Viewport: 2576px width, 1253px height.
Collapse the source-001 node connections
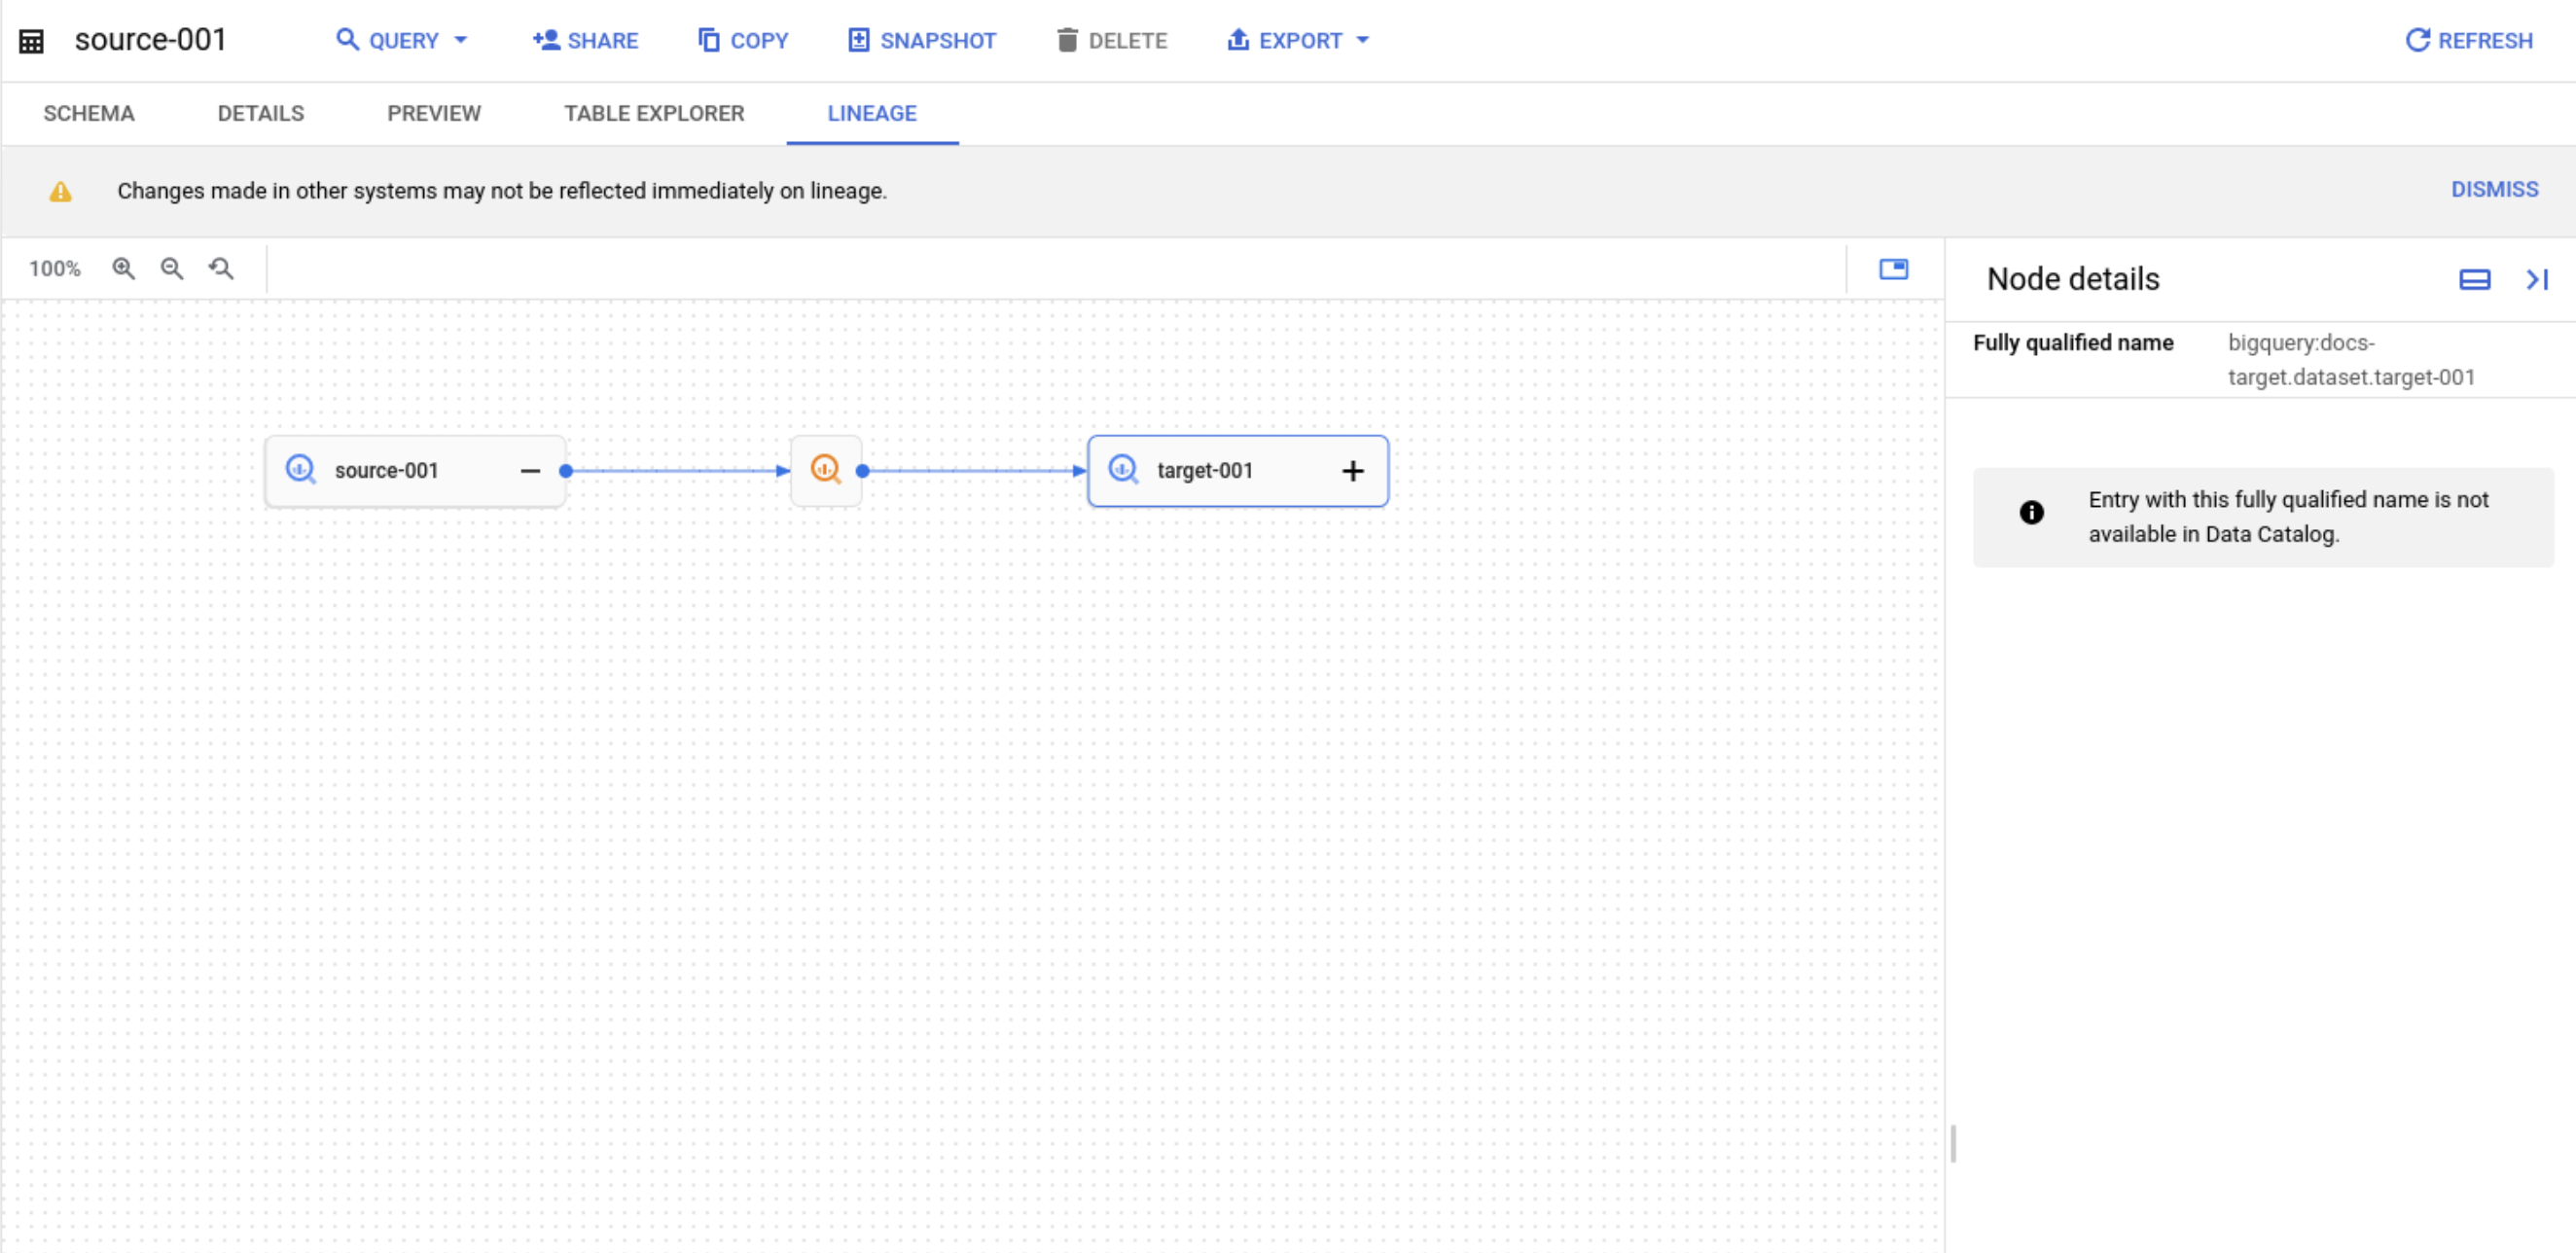530,471
